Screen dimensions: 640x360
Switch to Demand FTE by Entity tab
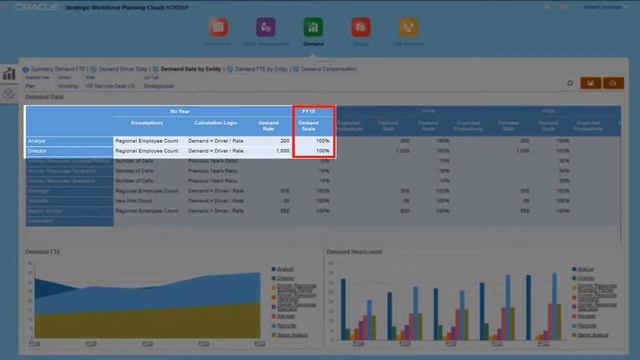point(261,69)
